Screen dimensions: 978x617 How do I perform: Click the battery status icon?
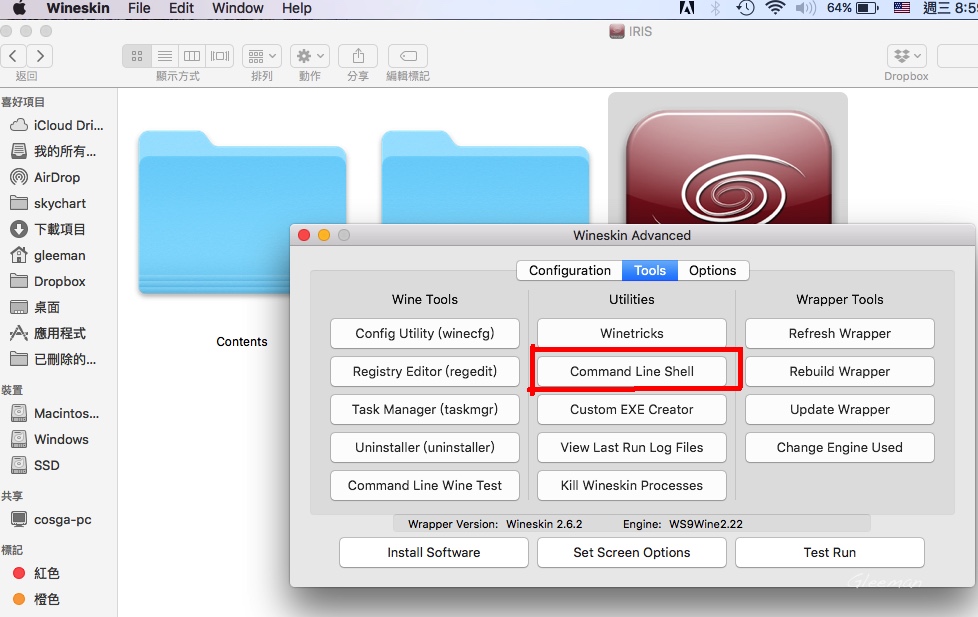point(867,8)
